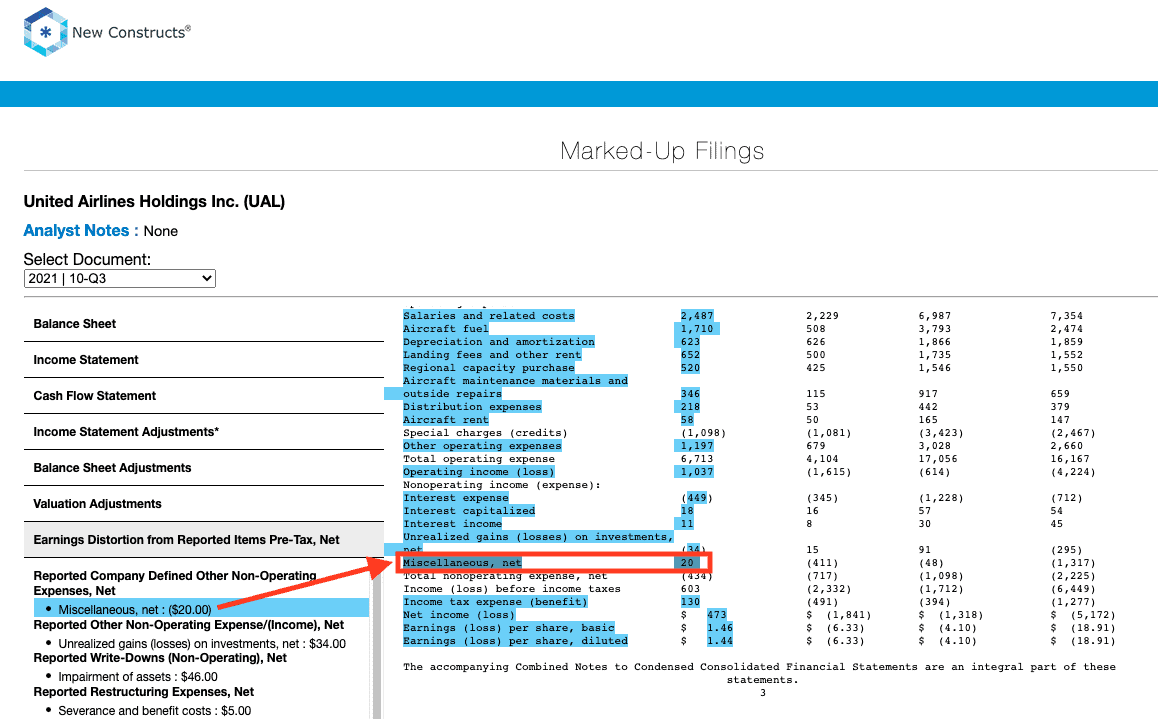The height and width of the screenshot is (719, 1158).
Task: Click the Distribution expenses row label
Action: 473,407
